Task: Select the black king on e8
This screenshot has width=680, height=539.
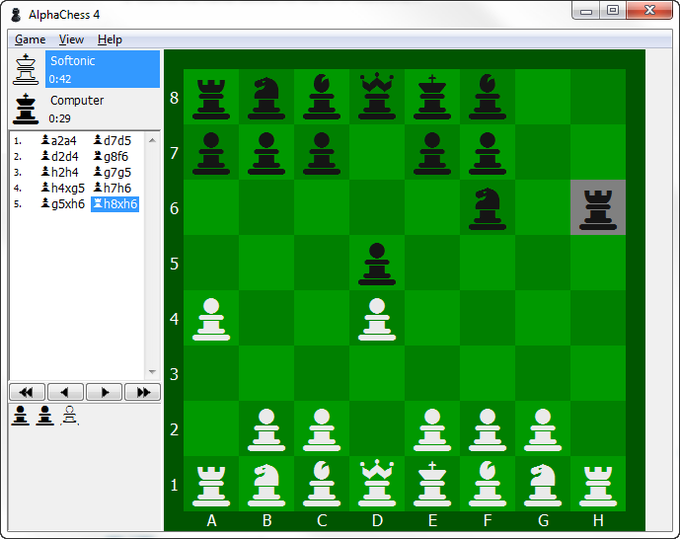Action: (432, 97)
